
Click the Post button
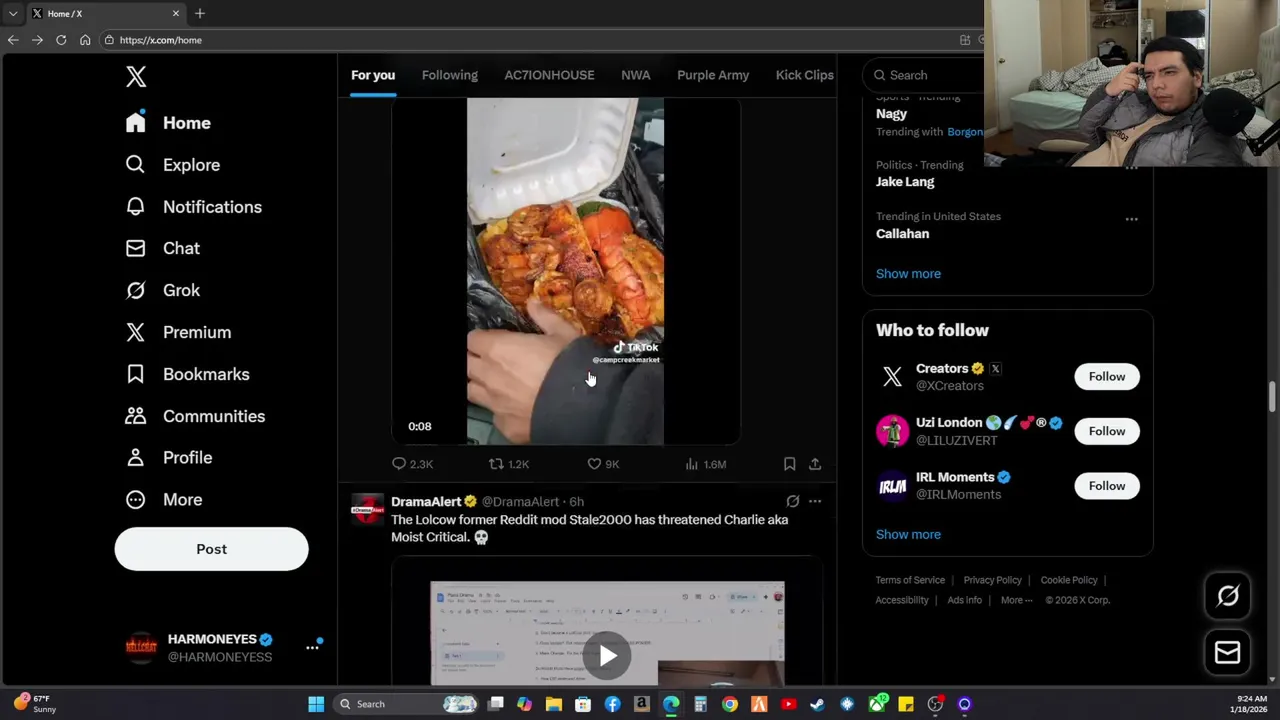pyautogui.click(x=211, y=549)
